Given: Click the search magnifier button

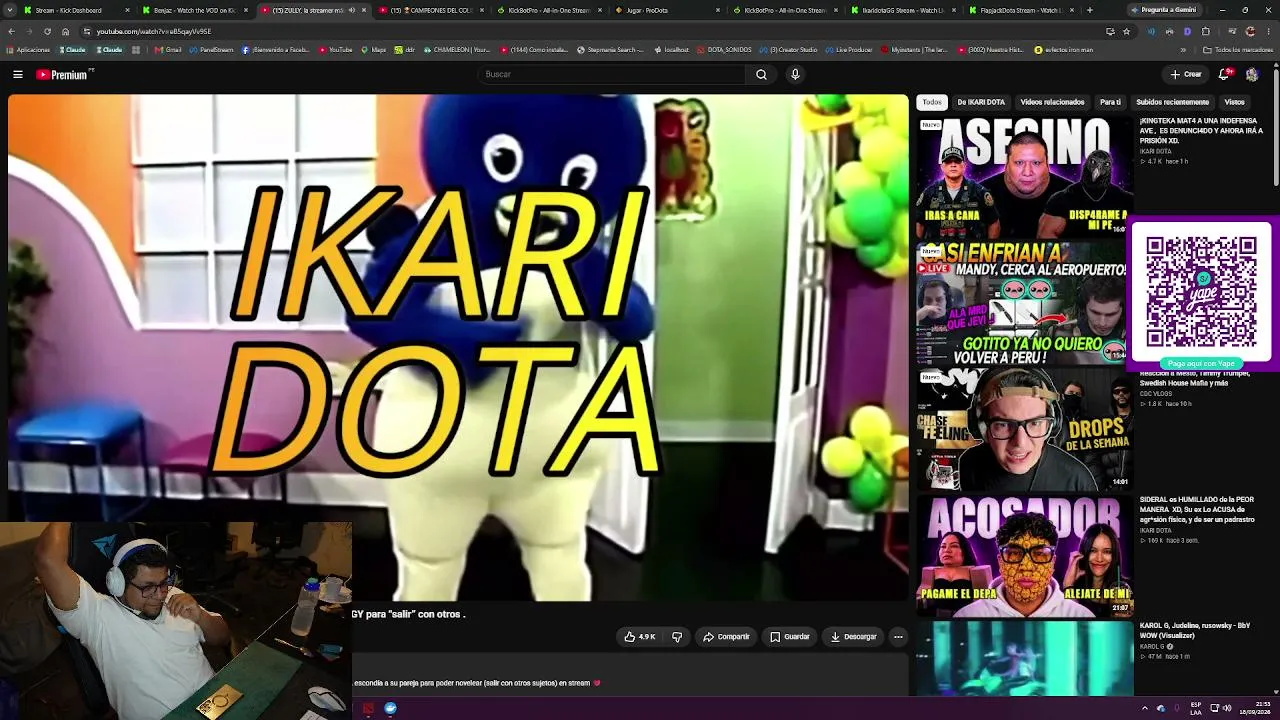Looking at the screenshot, I should pyautogui.click(x=761, y=74).
